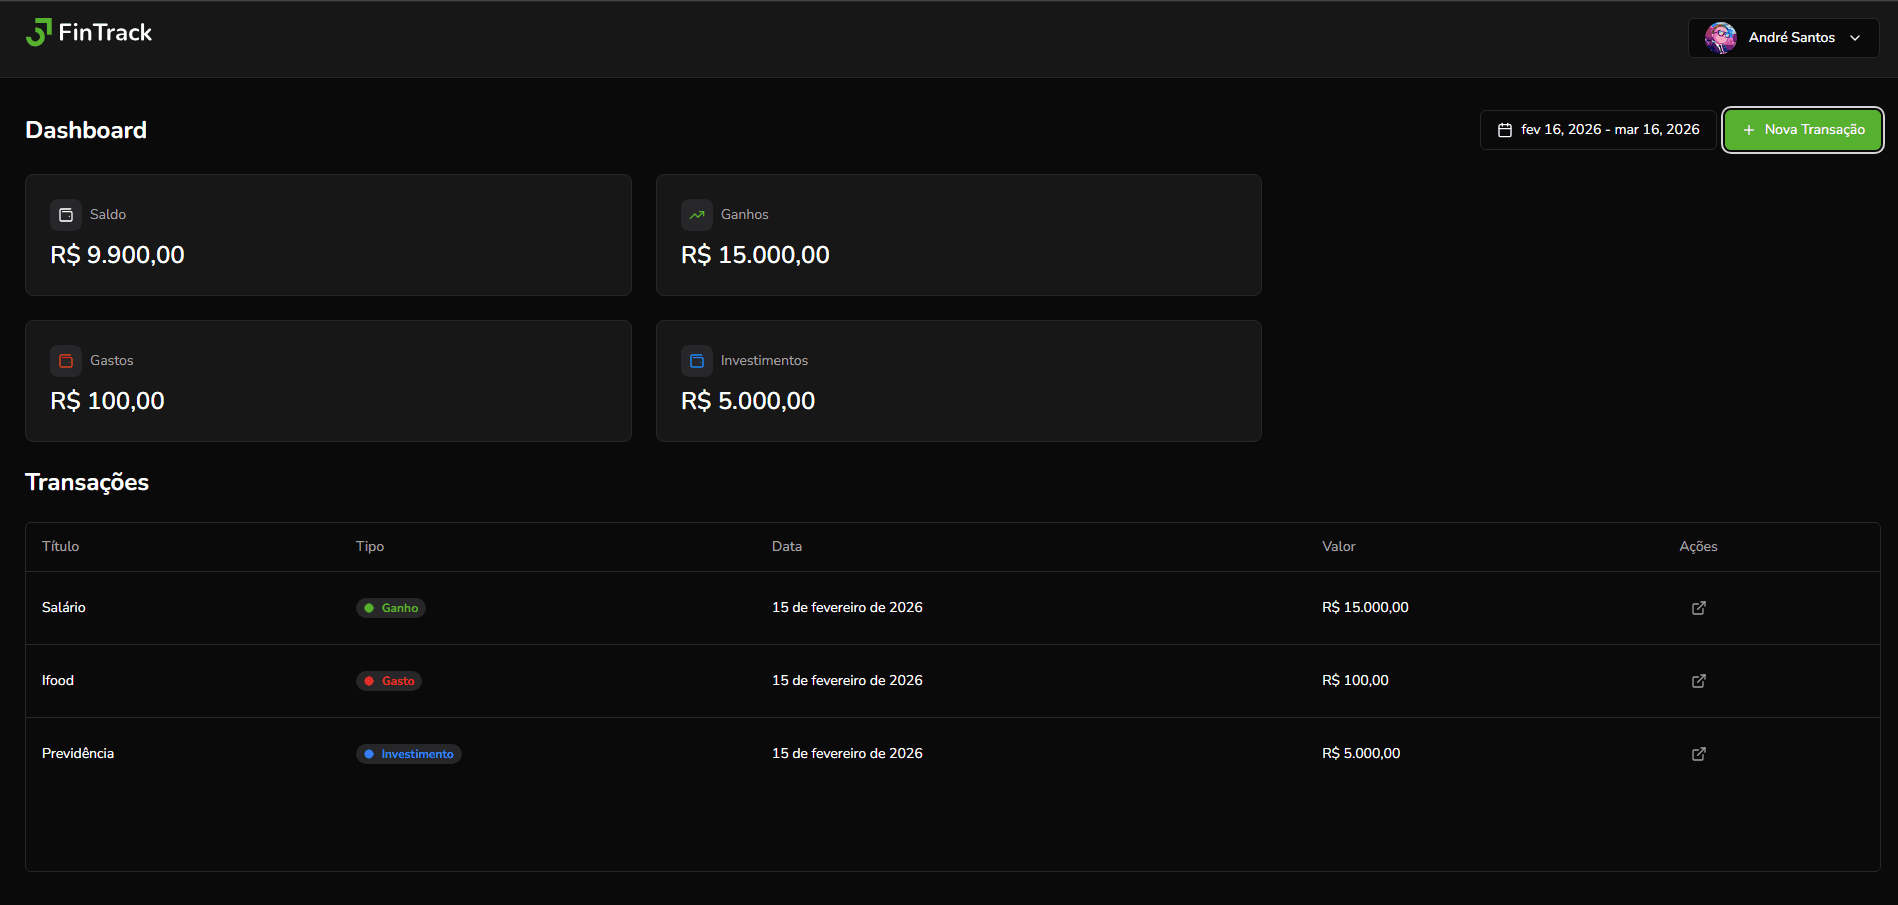
Task: Click the blue Investimentos icon
Action: point(696,360)
